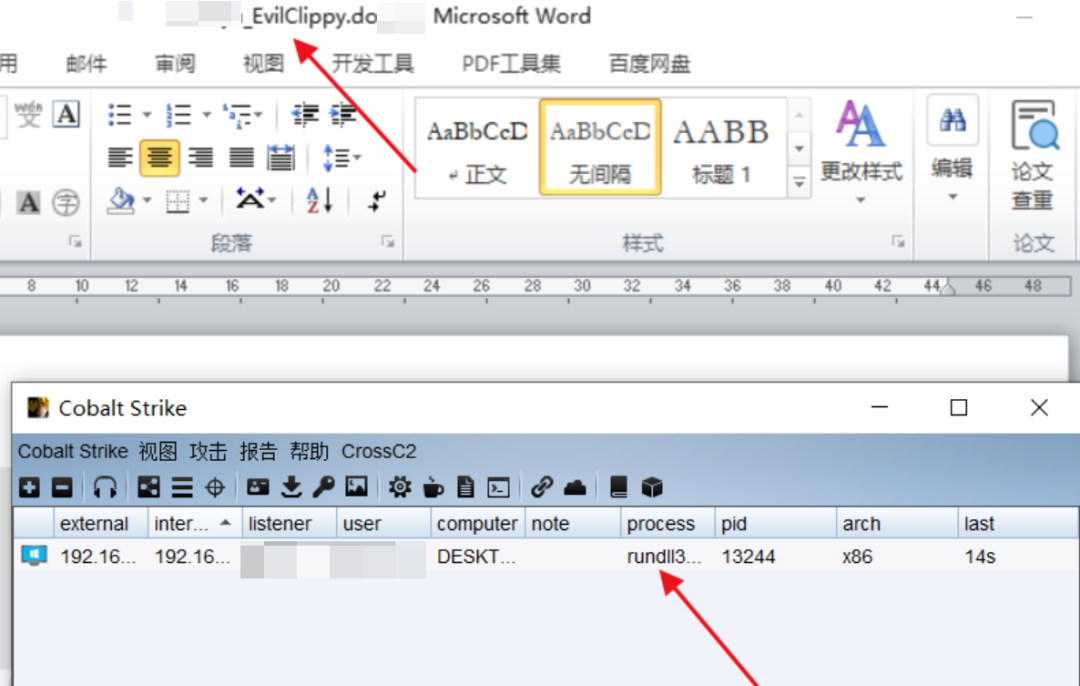1080x686 pixels.
Task: Open the 报告 menu in Cobalt Strike
Action: click(x=258, y=451)
